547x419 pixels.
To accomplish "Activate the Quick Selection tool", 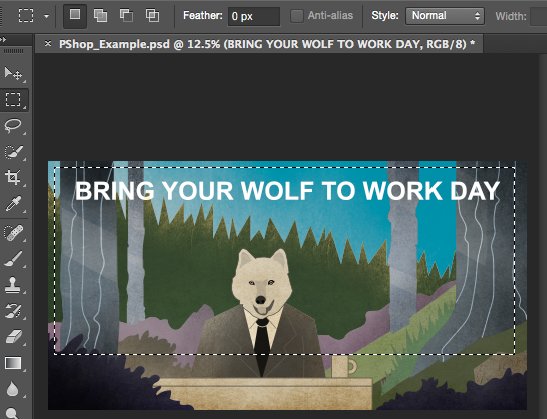I will coord(13,152).
